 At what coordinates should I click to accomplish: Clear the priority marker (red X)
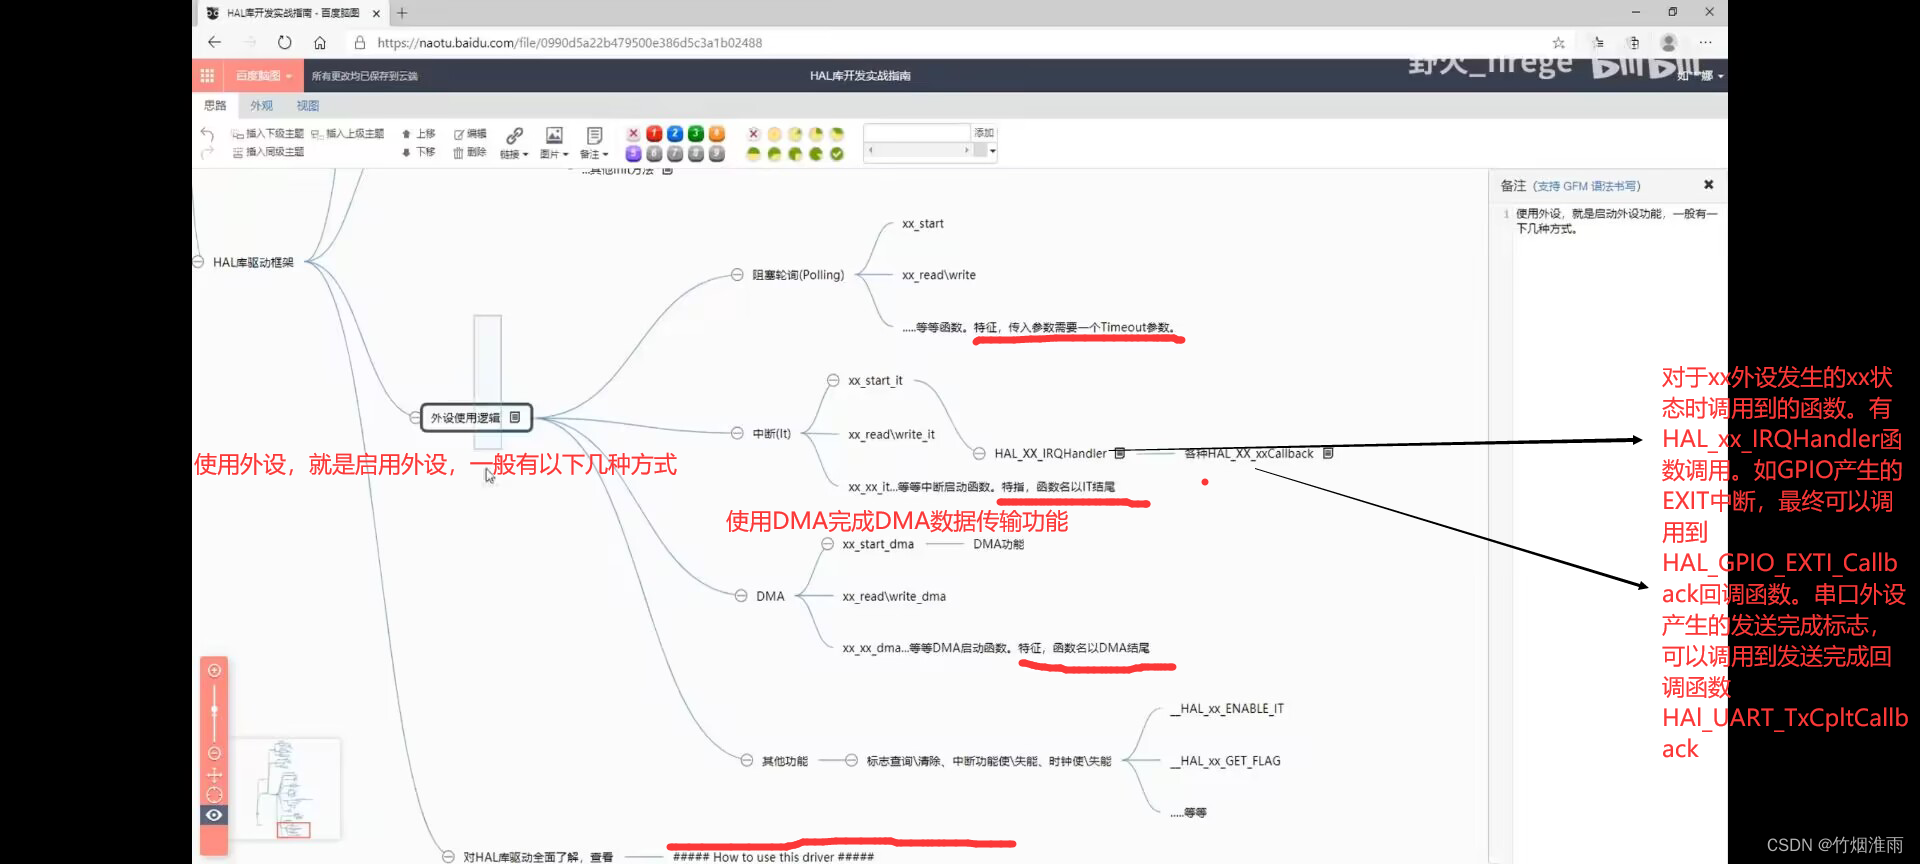click(633, 133)
